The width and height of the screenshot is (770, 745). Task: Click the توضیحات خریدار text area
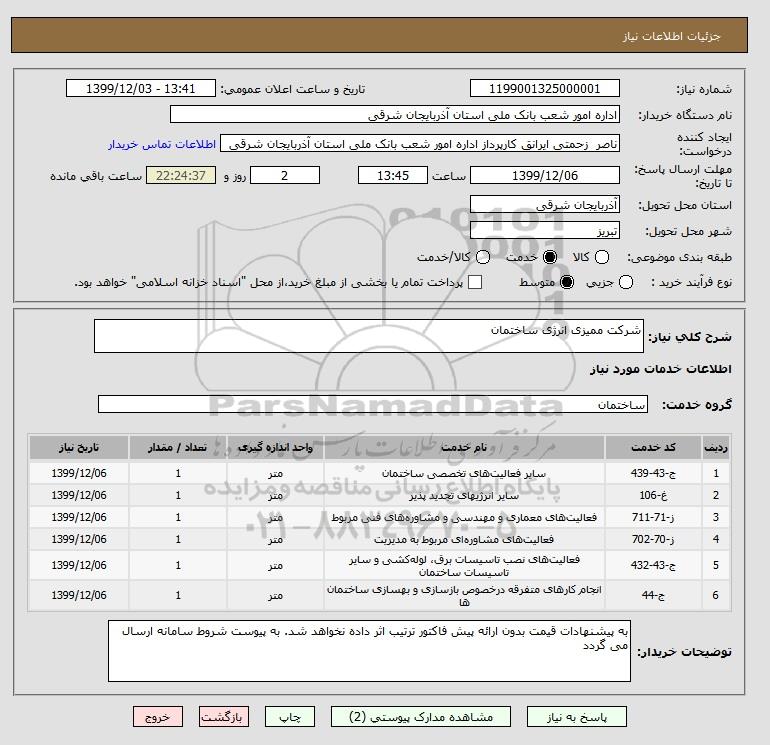pyautogui.click(x=369, y=651)
